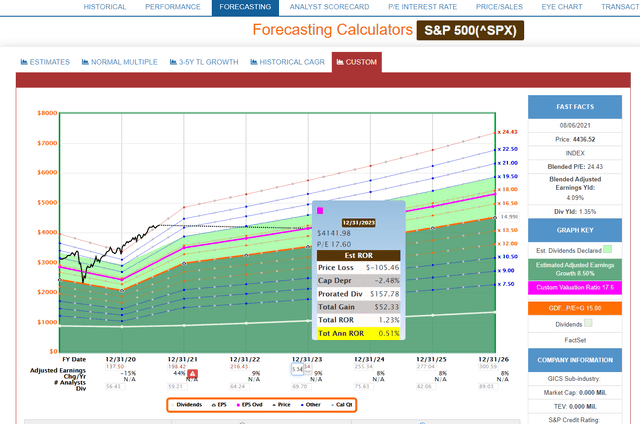Click the 12/31/24 dividend field 75.63
This screenshot has width=640, height=424.
(x=362, y=386)
